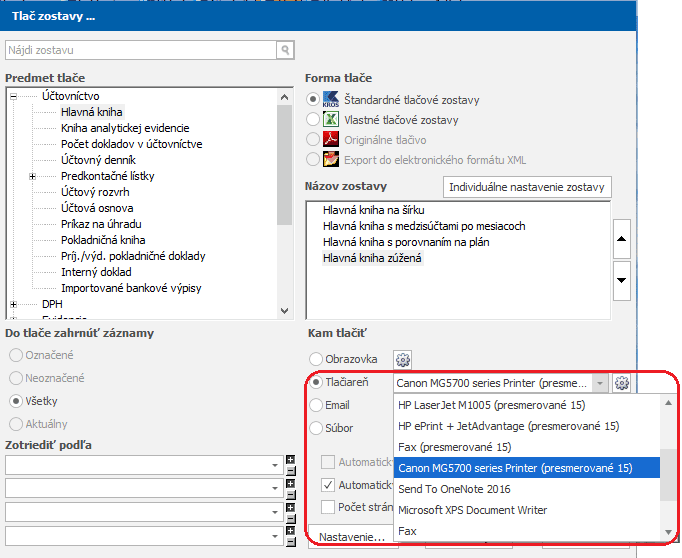682x558 pixels.
Task: Open the first Zotriediť podľa dropdown
Action: click(275, 465)
